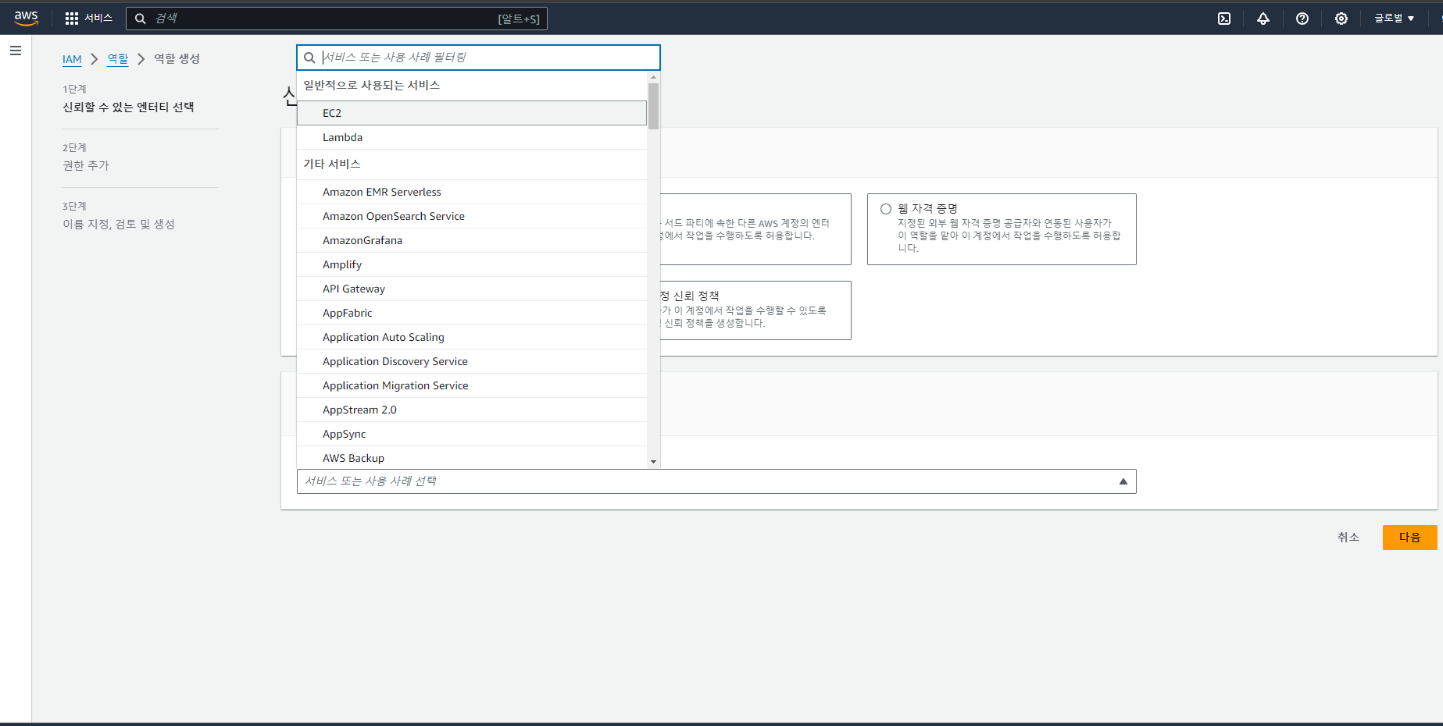Screen dimensions: 1443x726
Task: Go to 역할 breadcrumb link
Action: point(118,59)
